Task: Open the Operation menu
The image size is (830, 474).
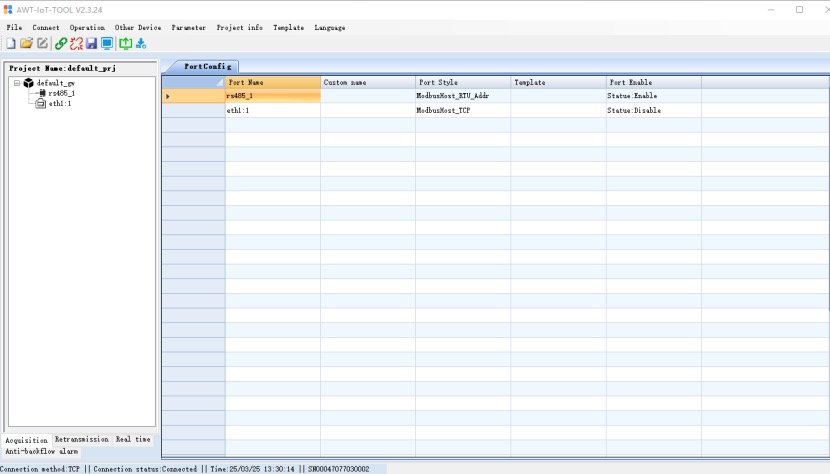Action: pyautogui.click(x=87, y=28)
